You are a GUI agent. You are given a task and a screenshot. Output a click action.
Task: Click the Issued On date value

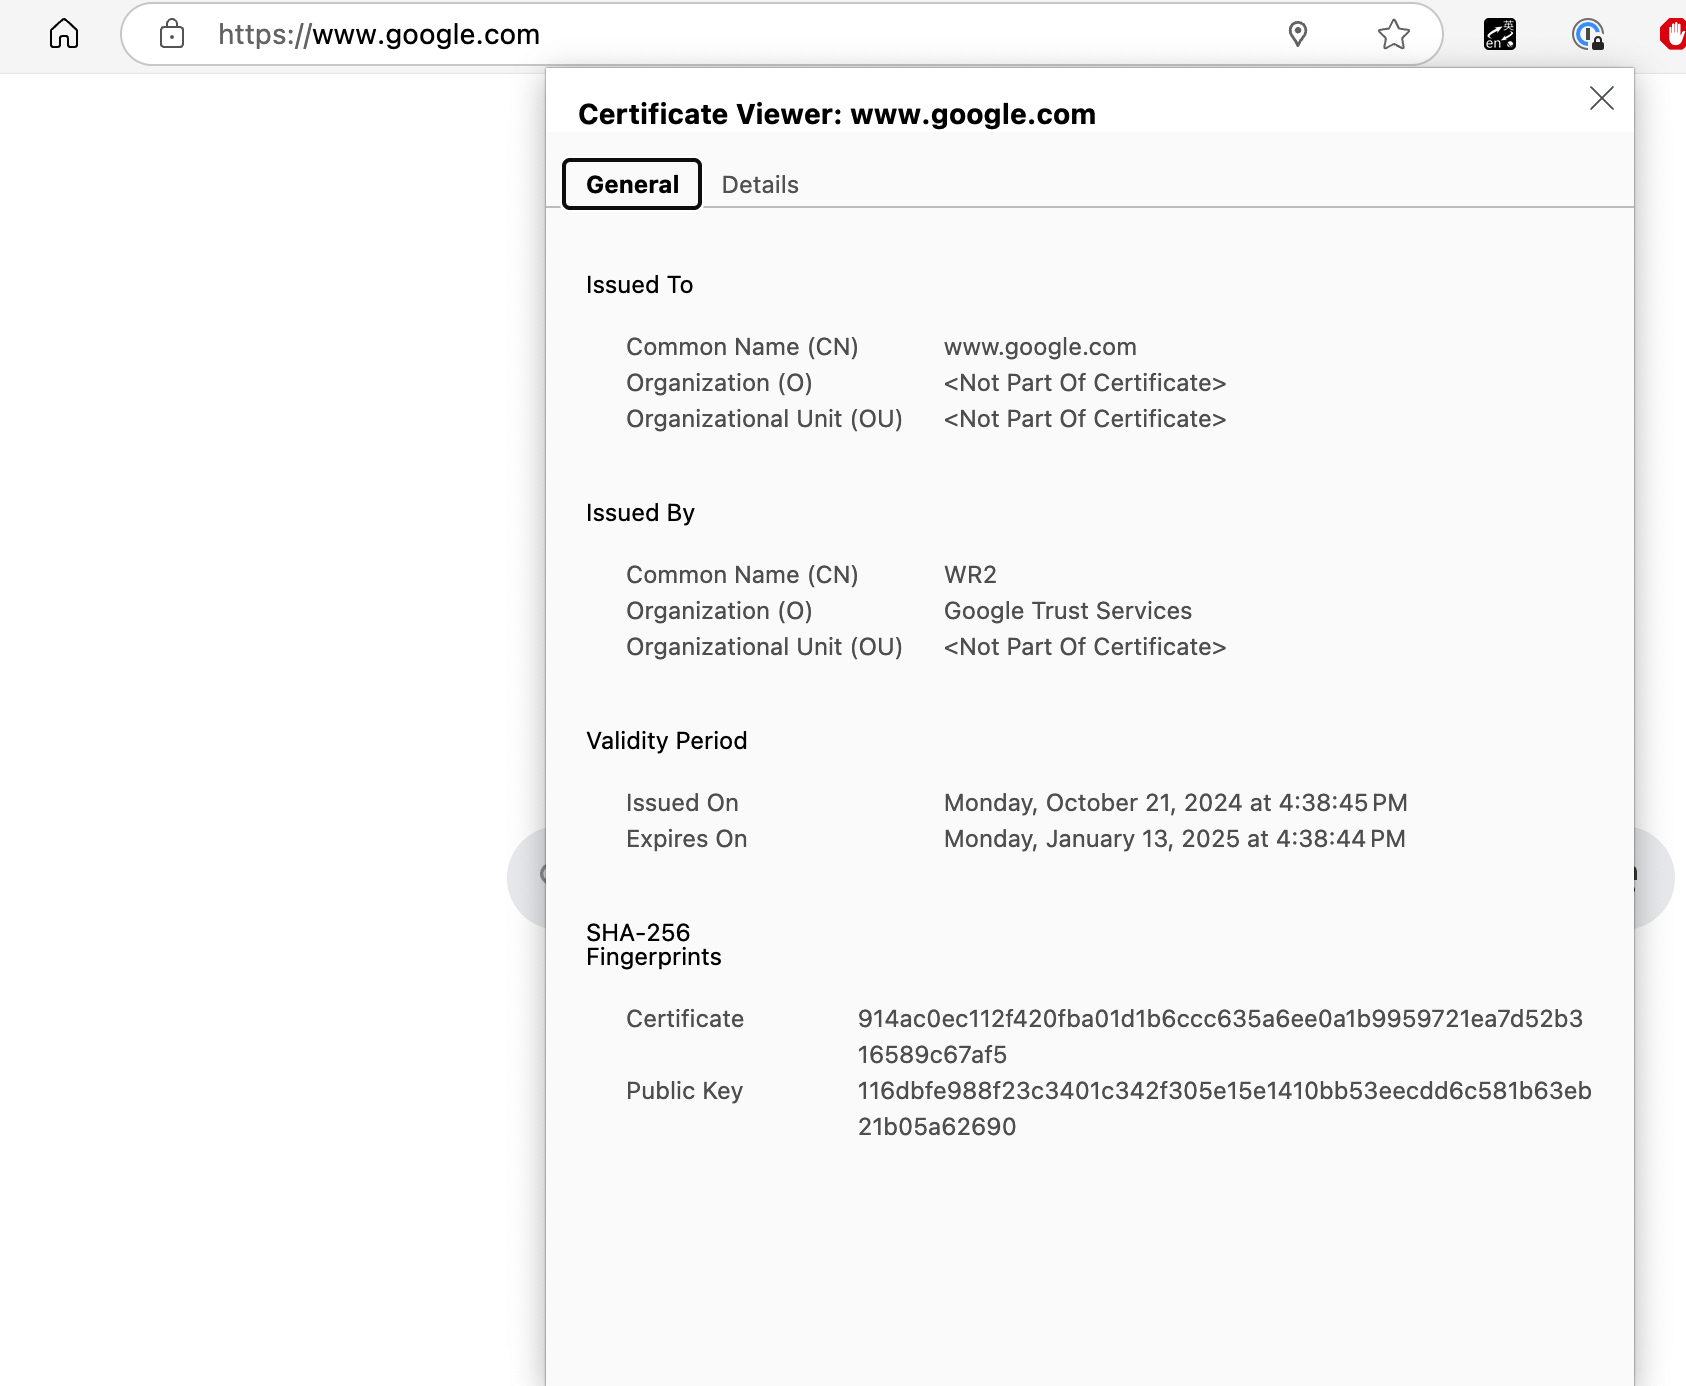click(x=1175, y=803)
